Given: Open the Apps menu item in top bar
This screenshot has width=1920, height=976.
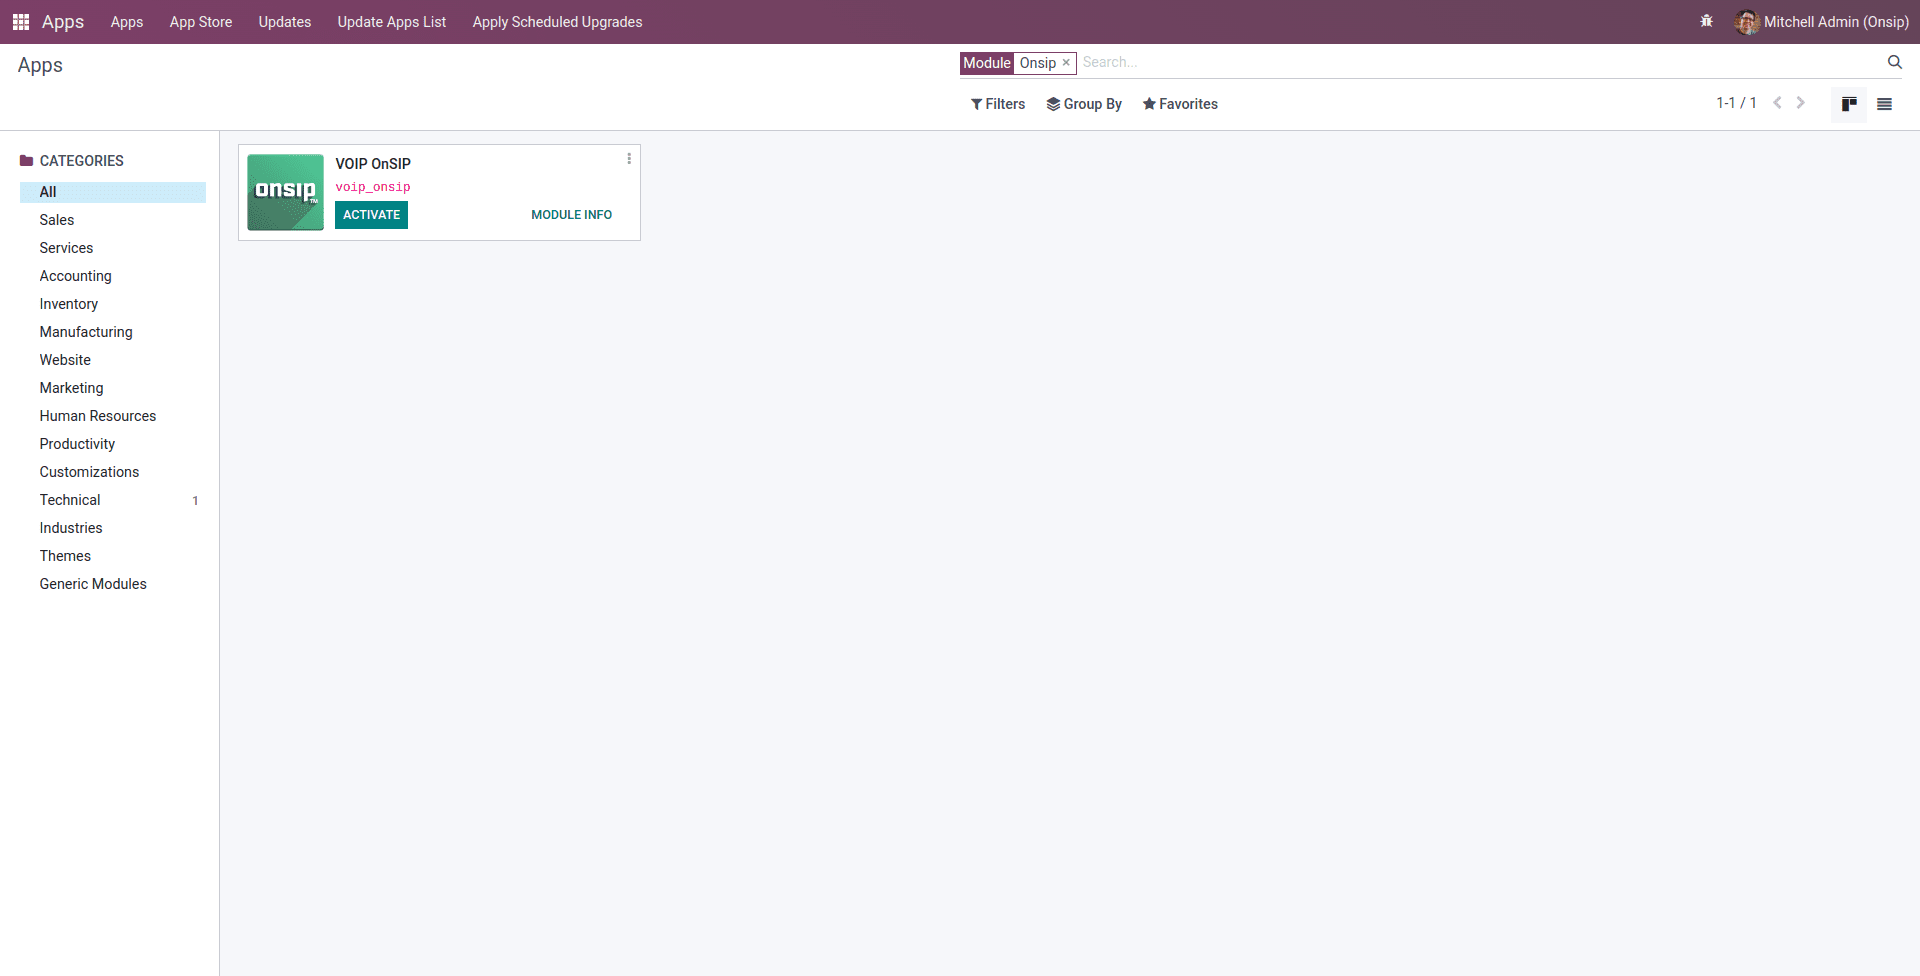Looking at the screenshot, I should click(x=127, y=22).
